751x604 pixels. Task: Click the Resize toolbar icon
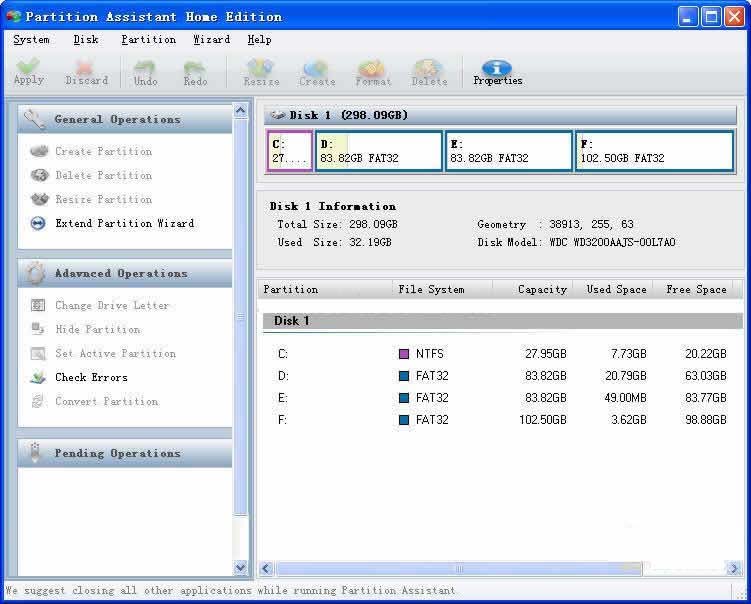(261, 72)
